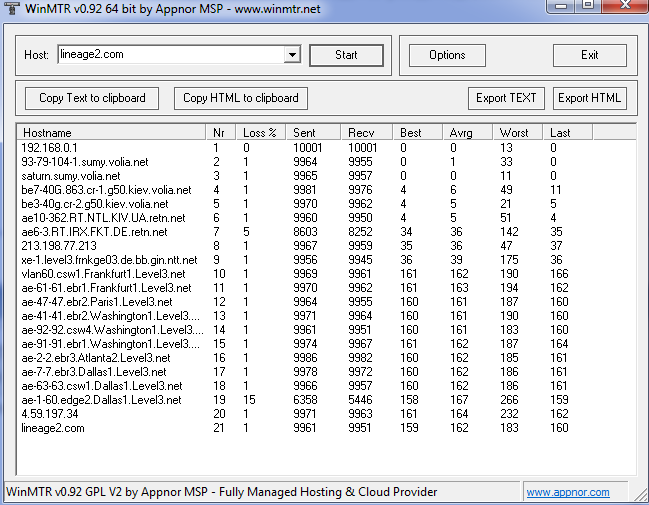The height and width of the screenshot is (505, 649).
Task: Click the Nr column header
Action: [x=221, y=132]
